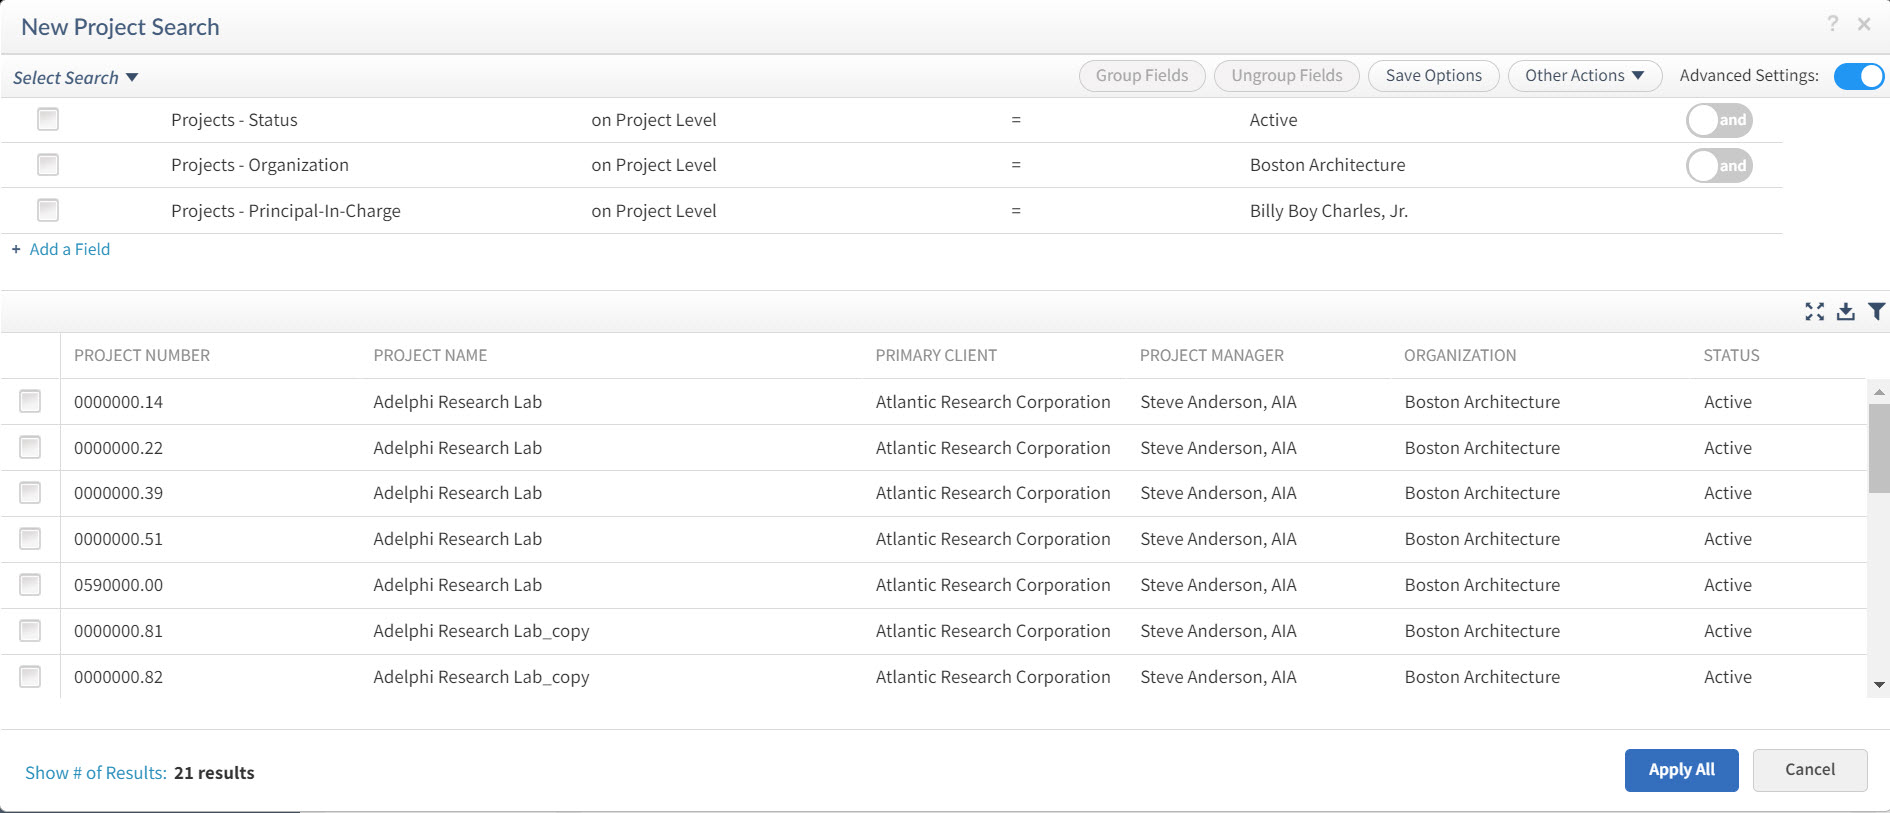Viewport: 1890px width, 813px height.
Task: Select checkbox for project 0000000.51
Action: (30, 539)
